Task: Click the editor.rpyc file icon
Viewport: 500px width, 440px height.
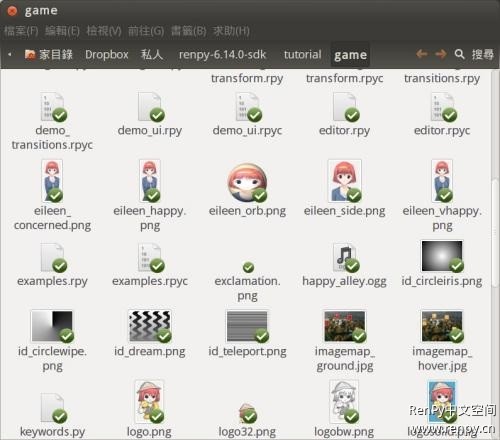Action: point(443,107)
